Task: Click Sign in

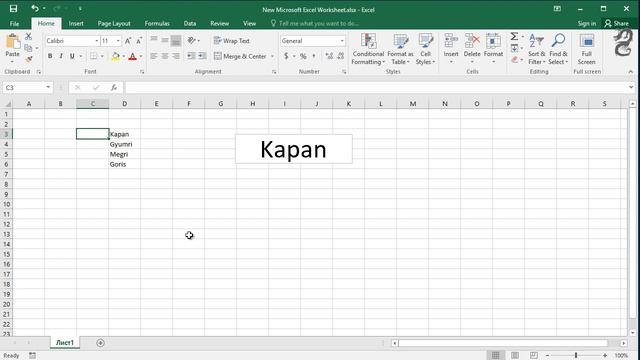Action: 587,24
